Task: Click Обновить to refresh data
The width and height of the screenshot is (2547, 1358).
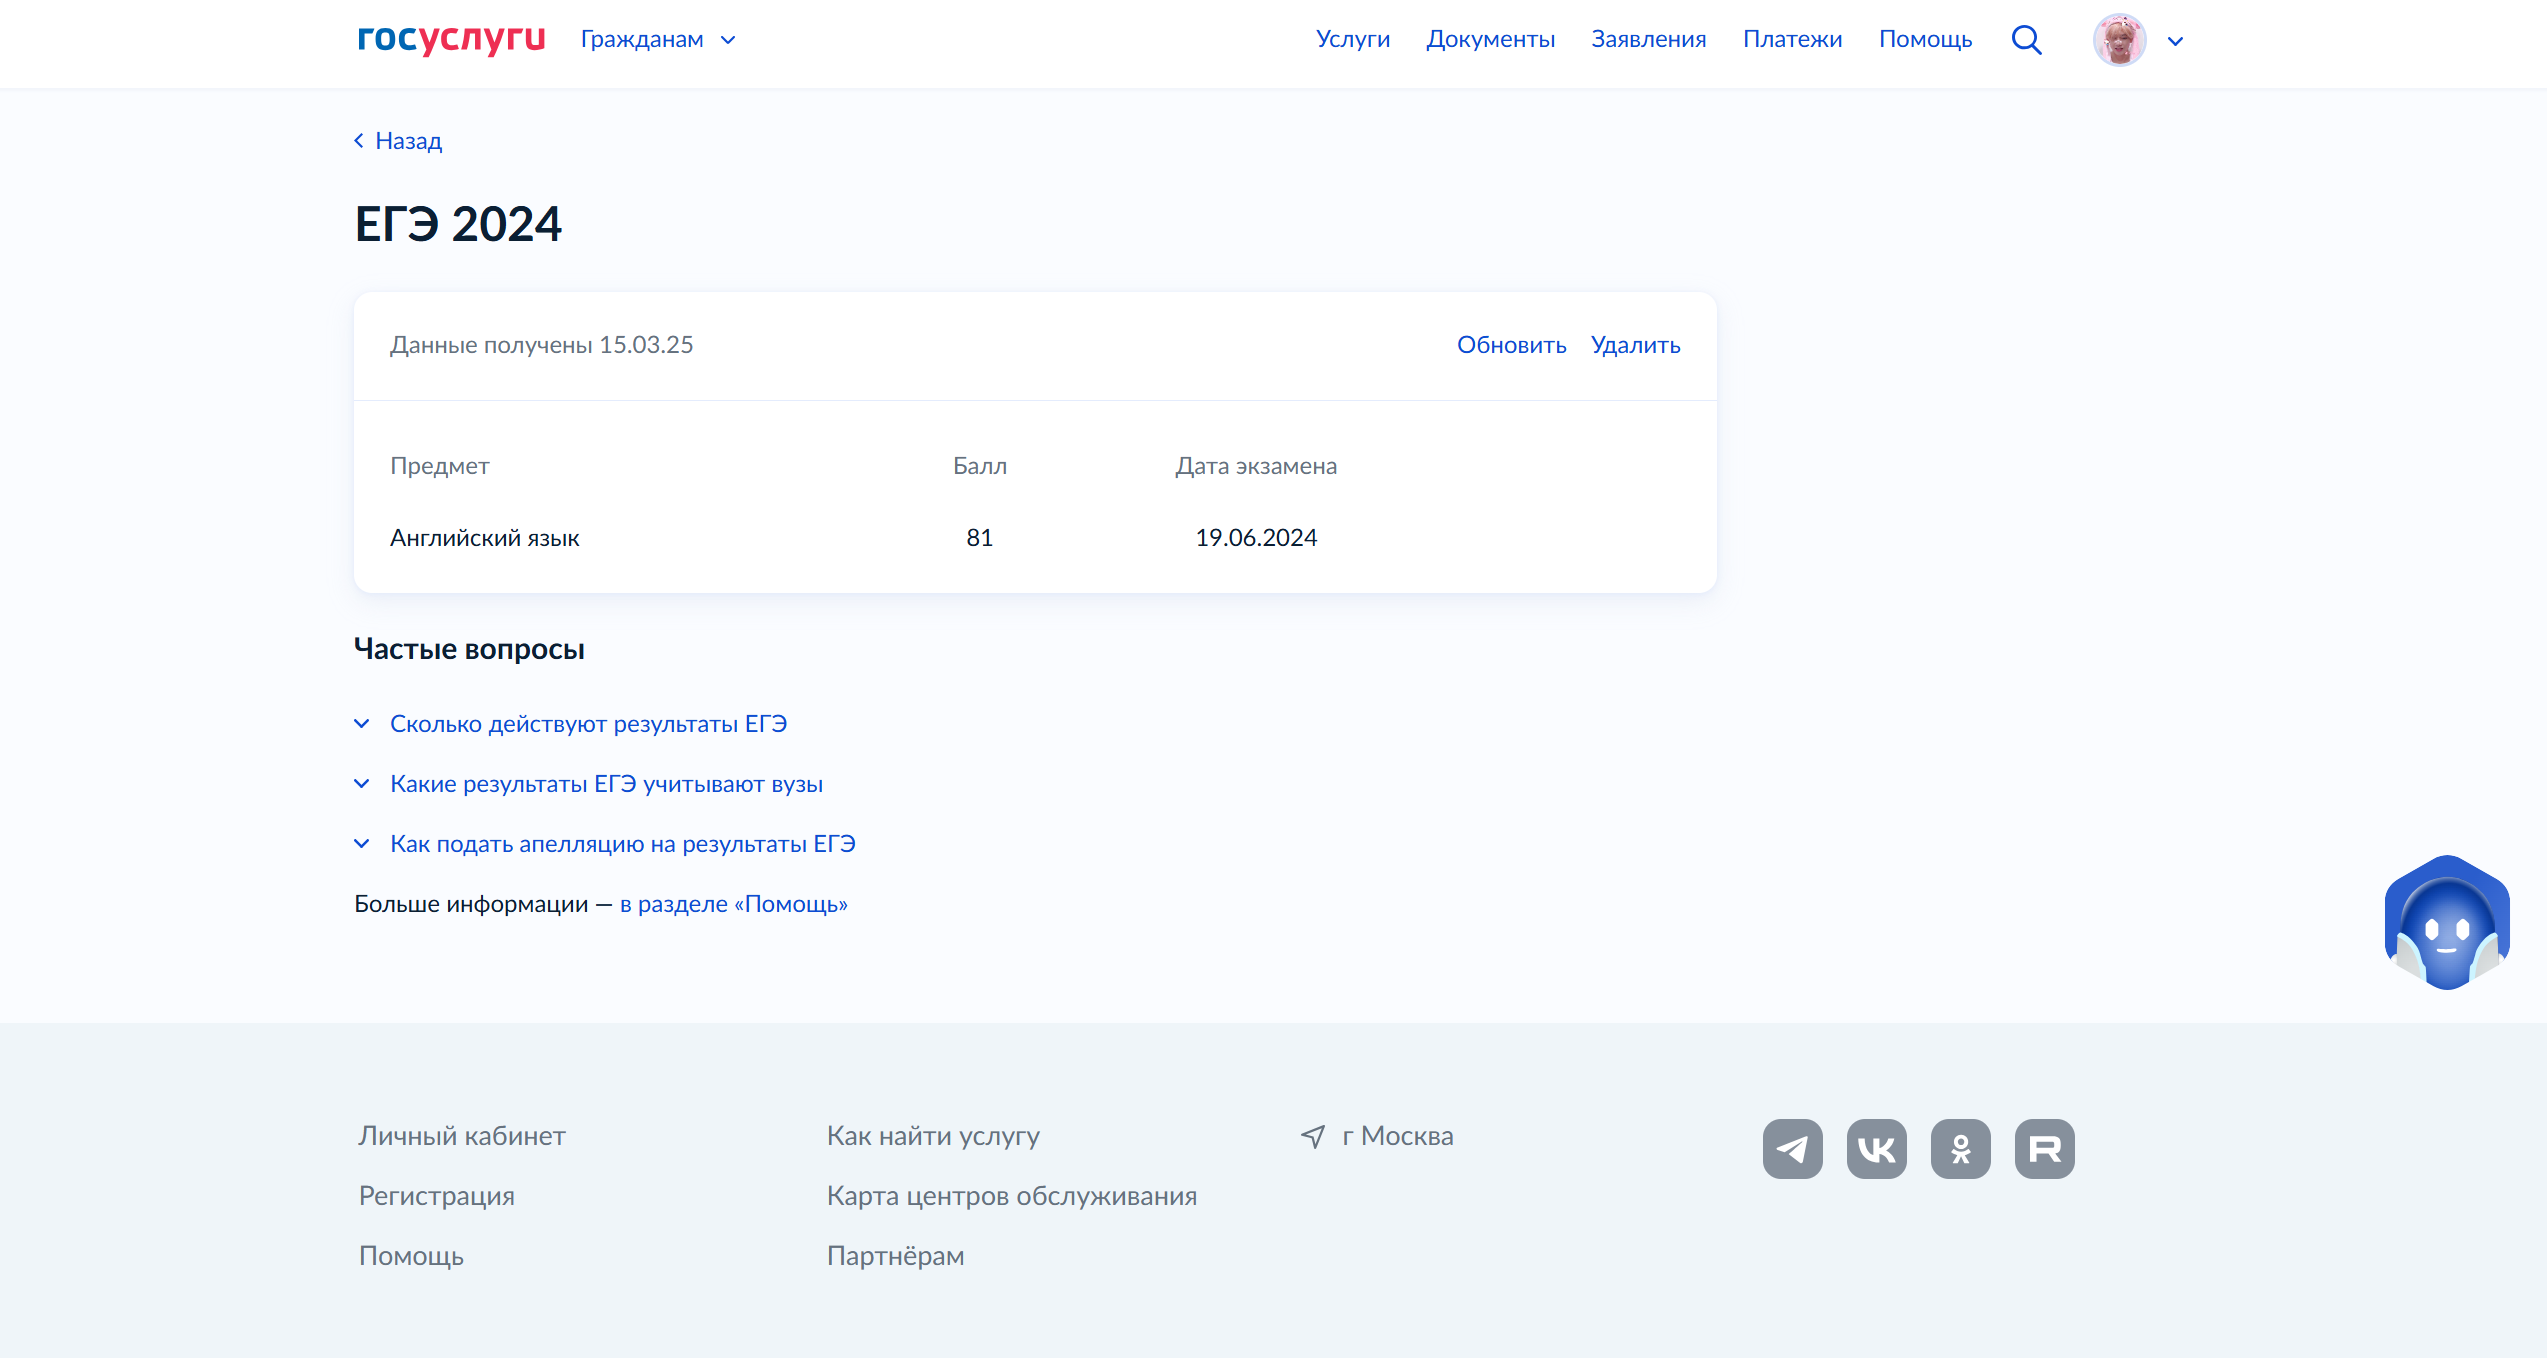Action: 1511,345
